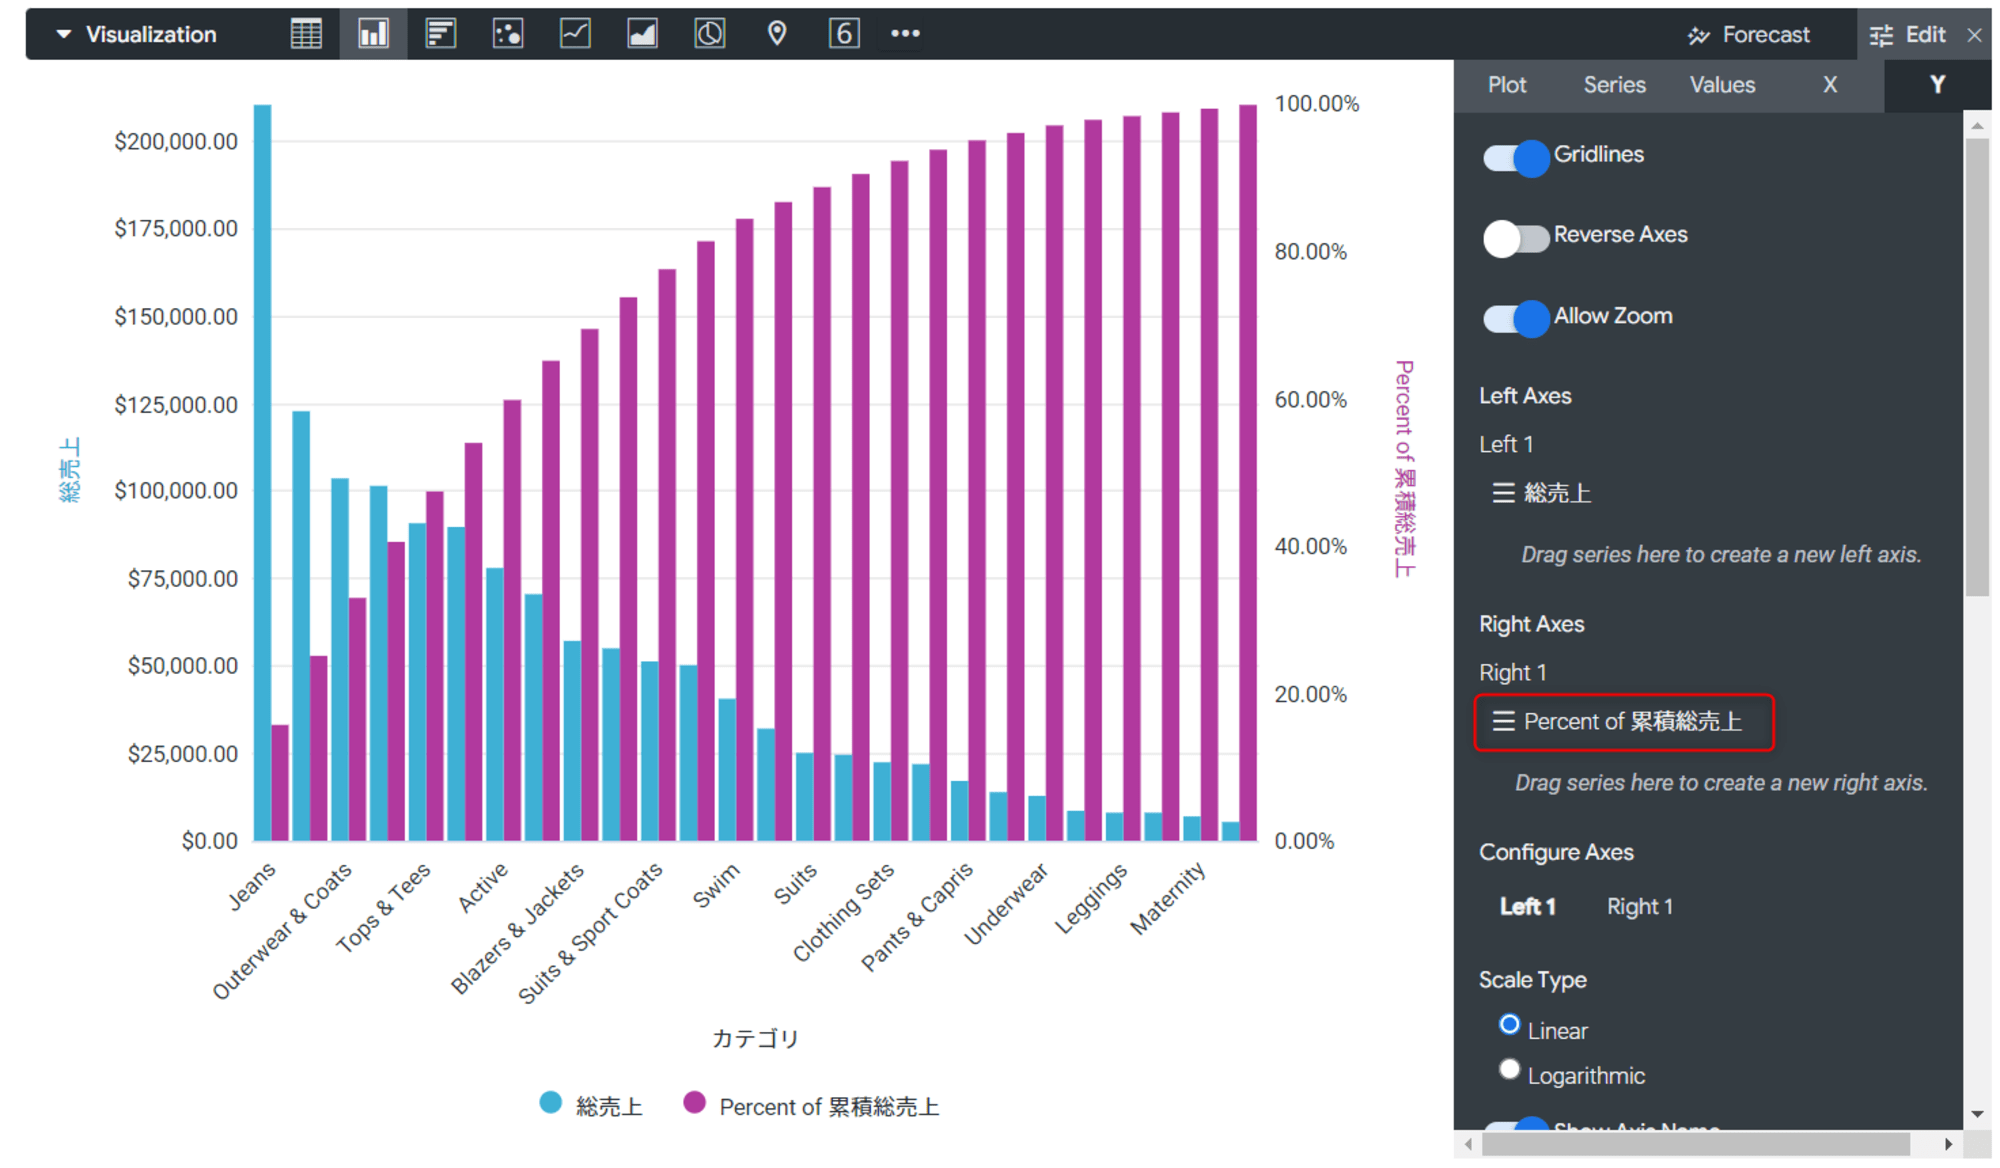Click the vertical scrollbar of settings panel
This screenshot has width=2000, height=1168.
1977,367
